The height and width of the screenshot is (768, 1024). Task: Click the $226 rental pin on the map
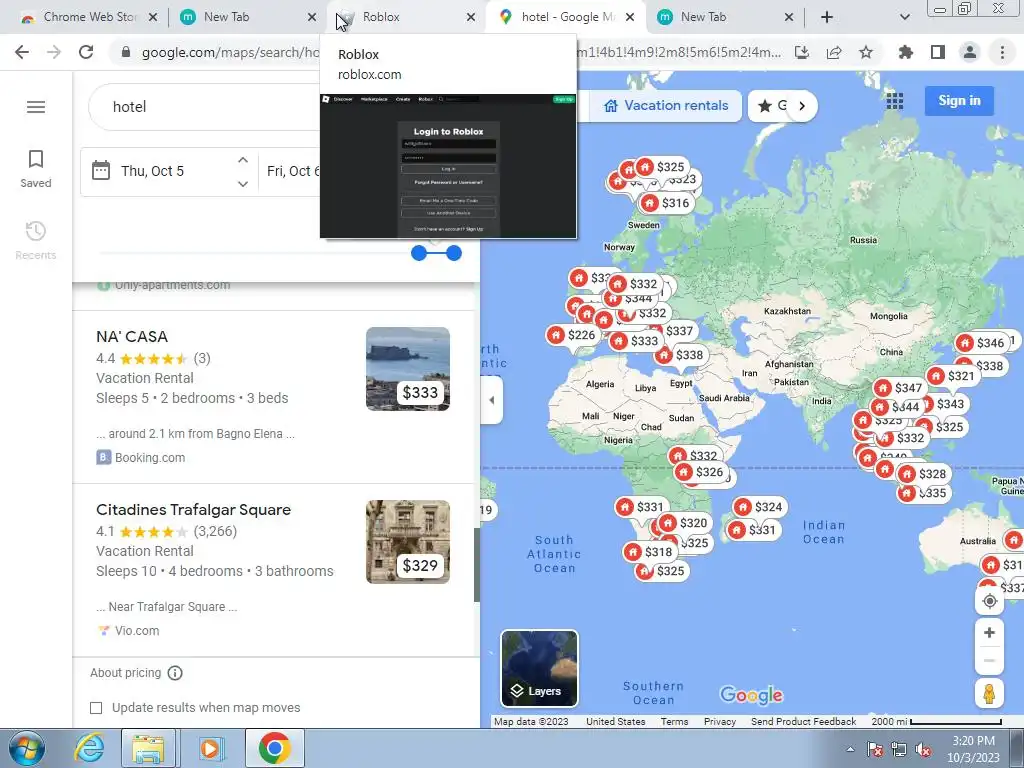pyautogui.click(x=573, y=335)
